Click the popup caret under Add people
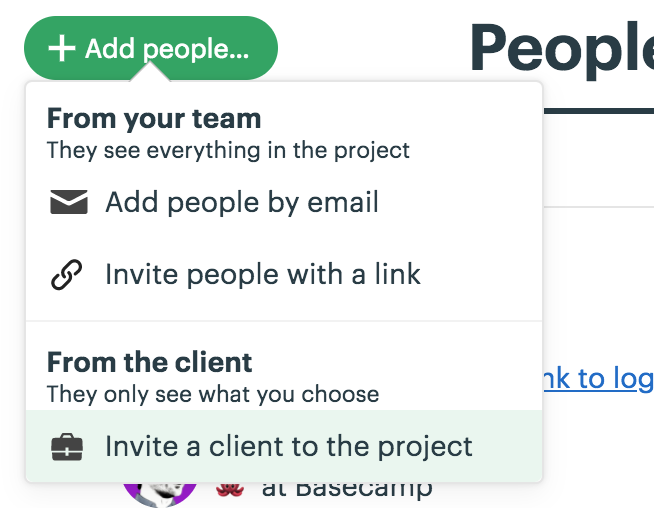 [x=150, y=72]
